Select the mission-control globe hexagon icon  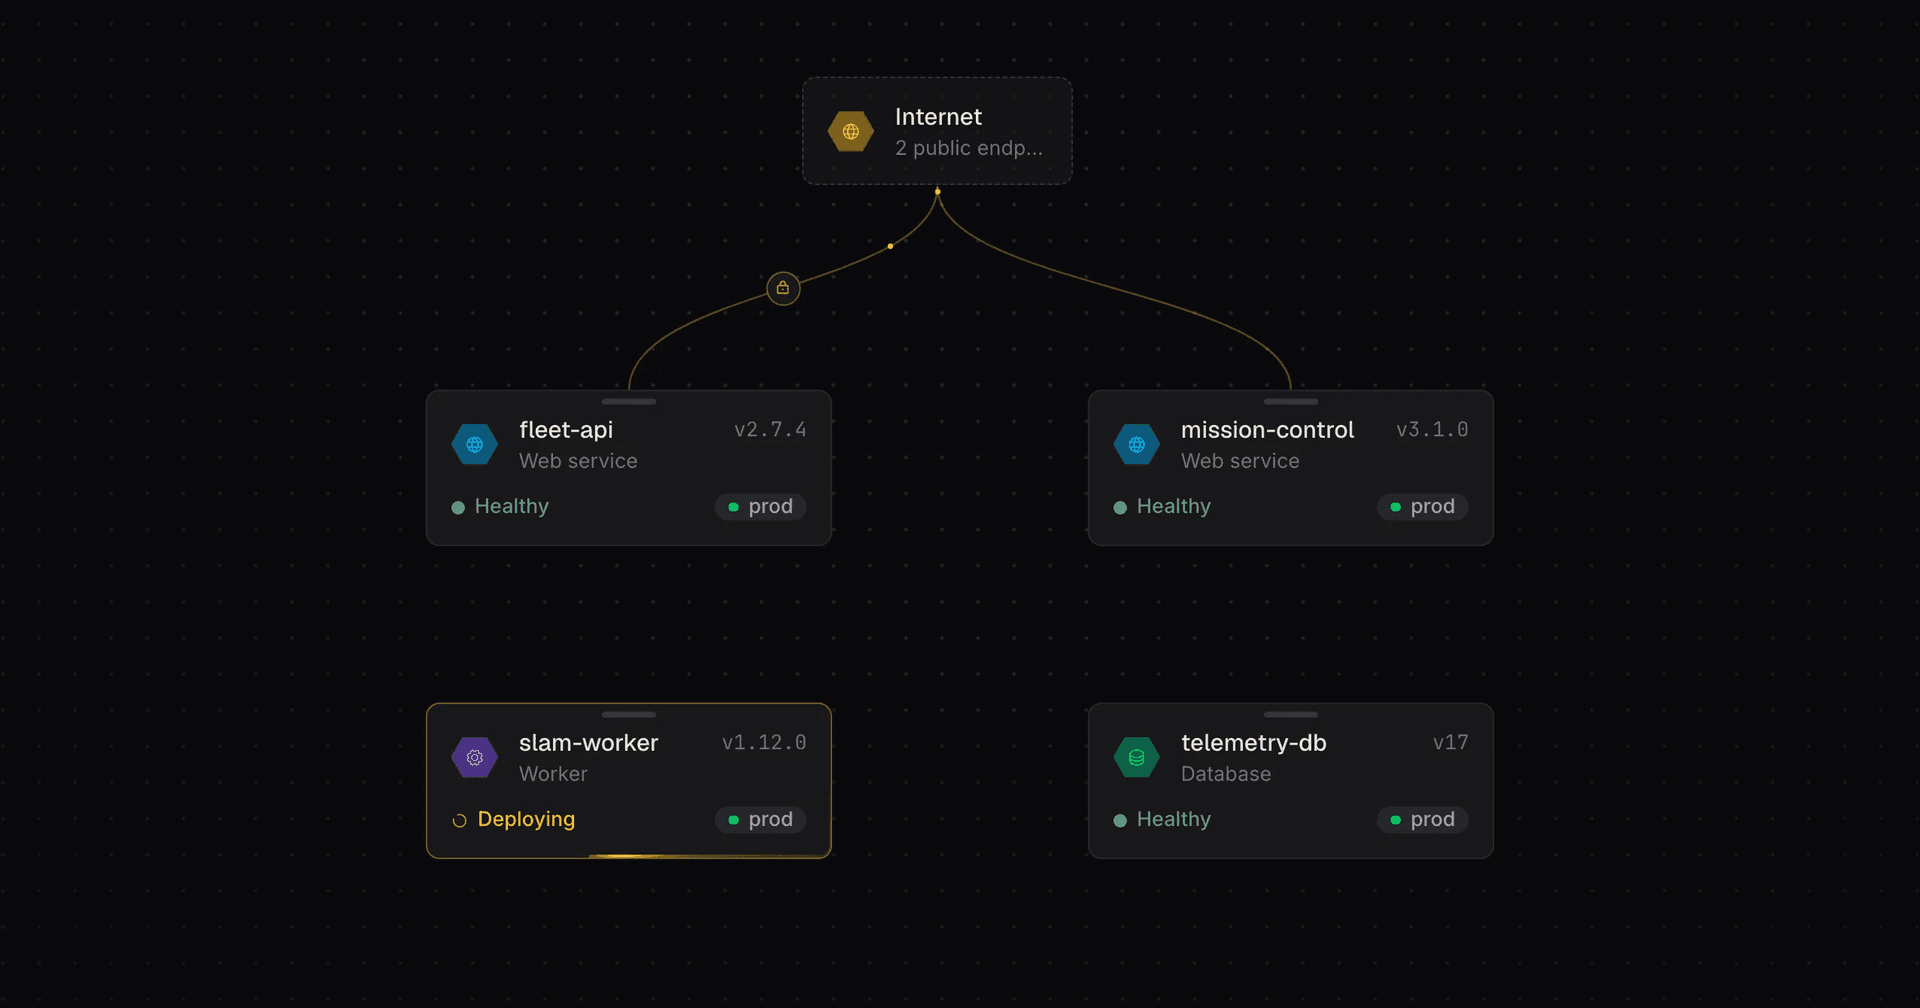tap(1137, 444)
